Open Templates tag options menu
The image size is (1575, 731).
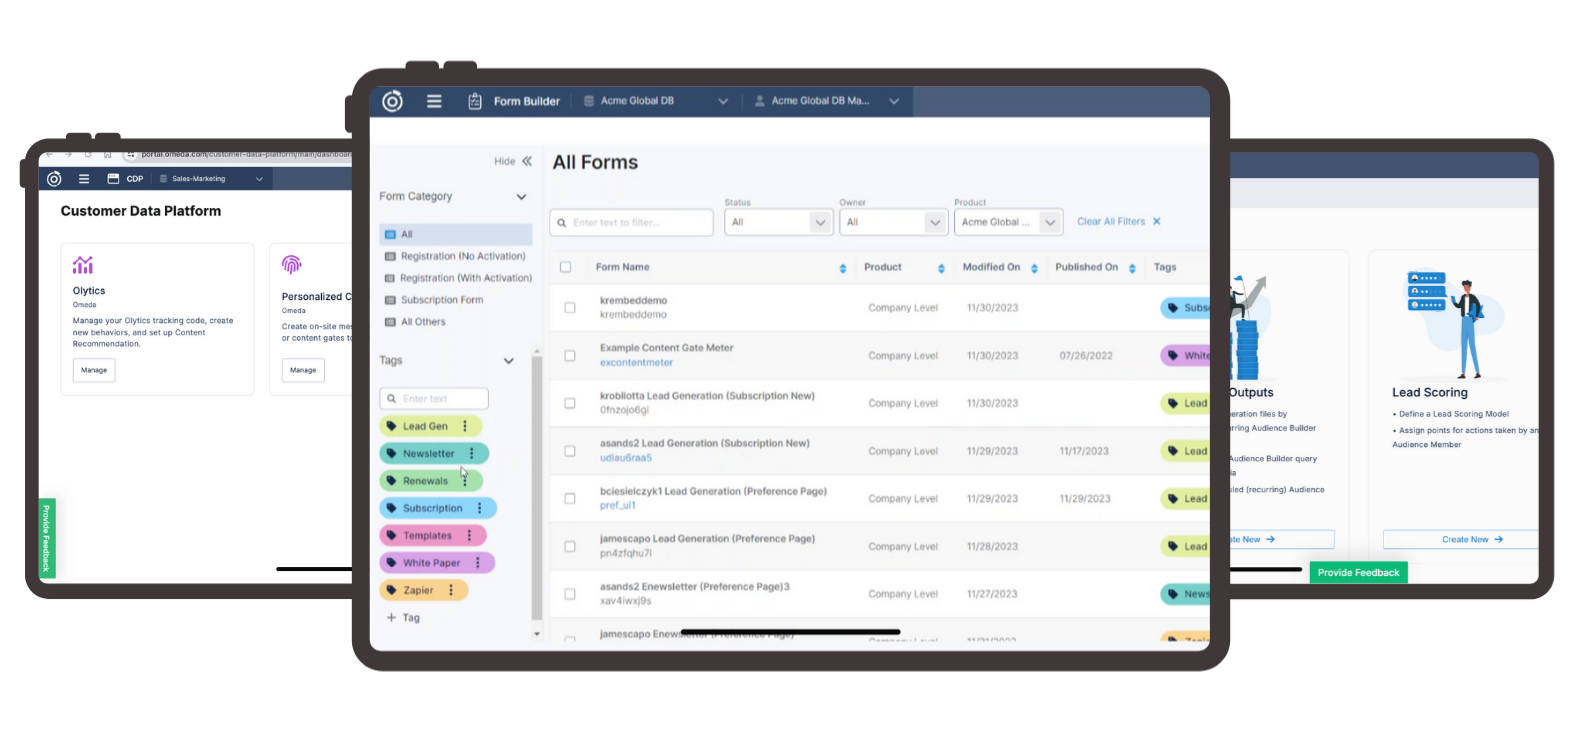coord(469,536)
